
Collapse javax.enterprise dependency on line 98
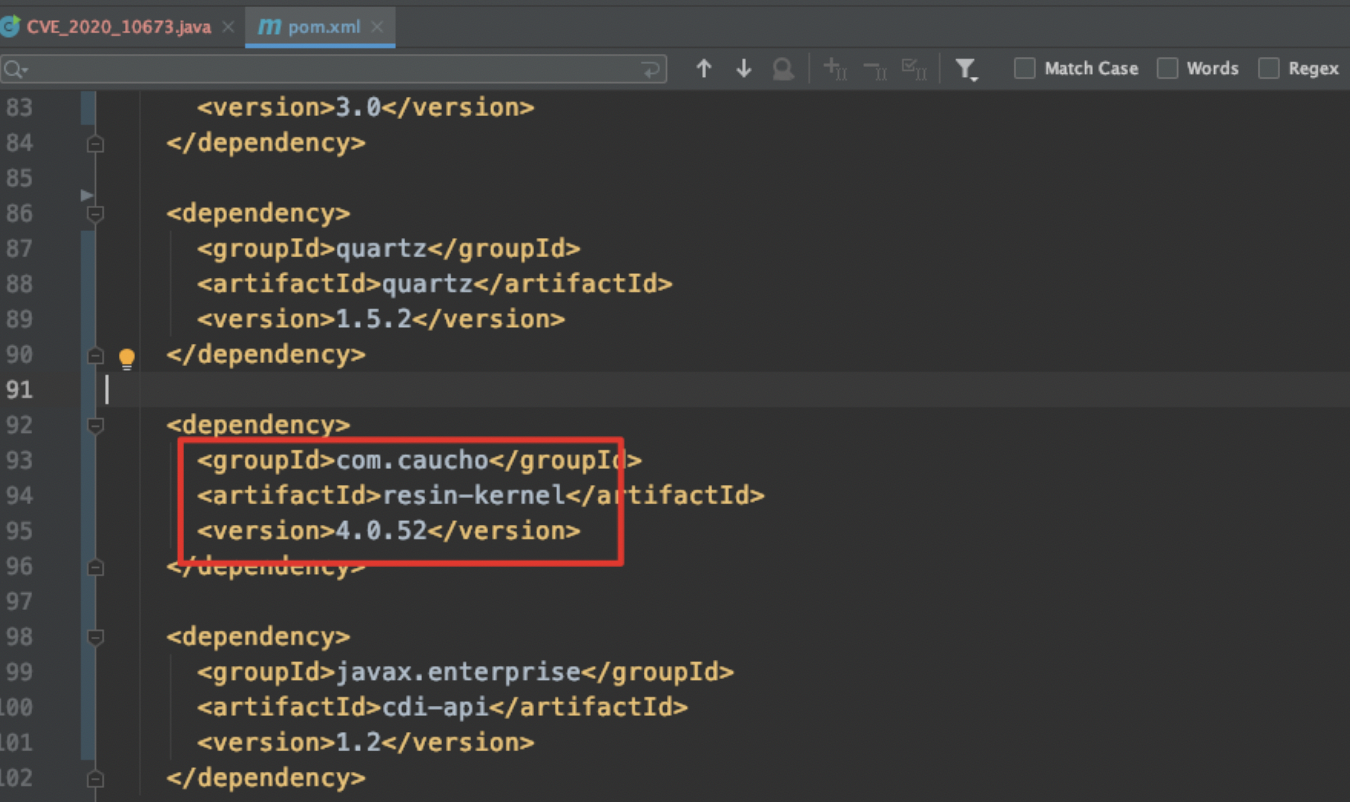[x=95, y=637]
